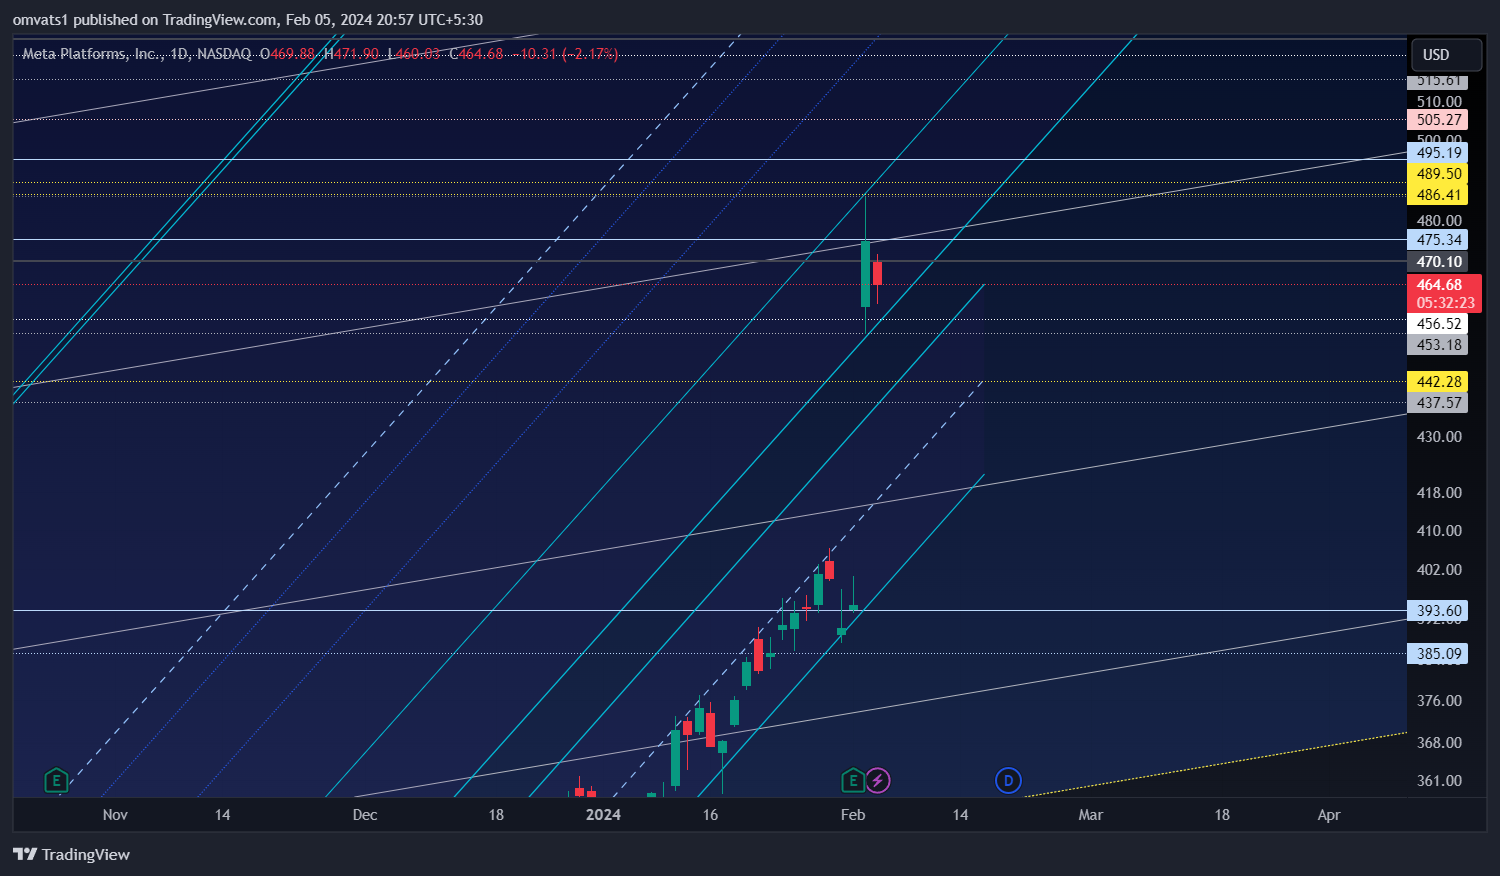Viewport: 1500px width, 876px height.
Task: Click the bar countdown timer 05:32:23
Action: [1445, 303]
